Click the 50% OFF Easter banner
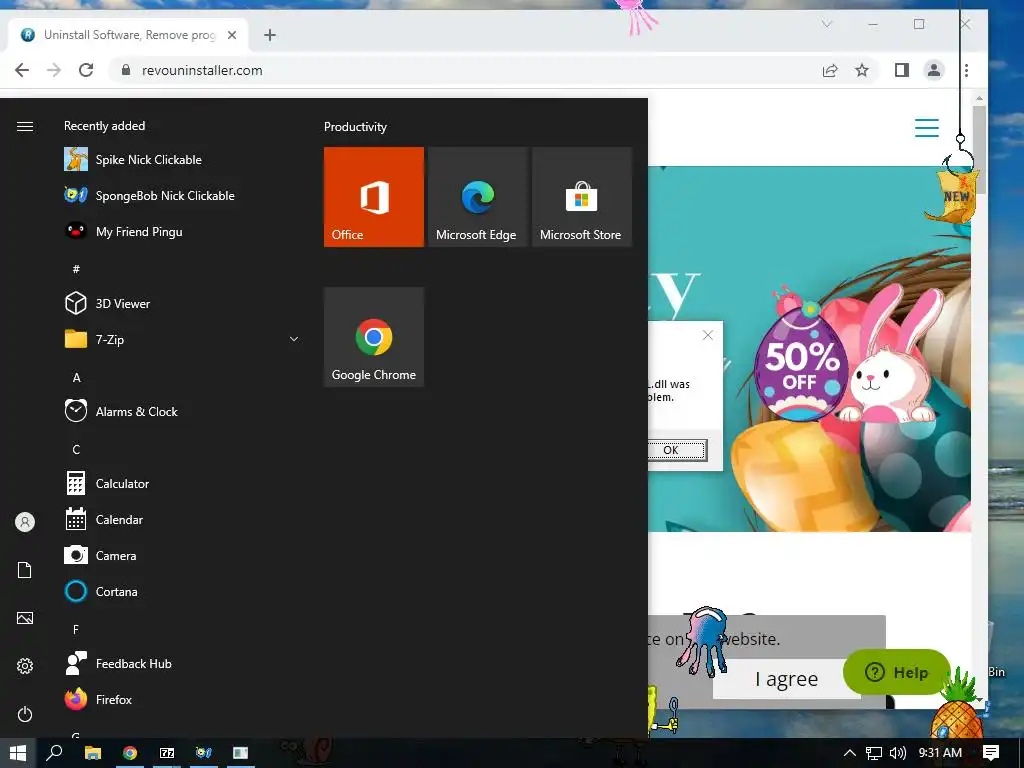Image resolution: width=1024 pixels, height=768 pixels. 809,349
